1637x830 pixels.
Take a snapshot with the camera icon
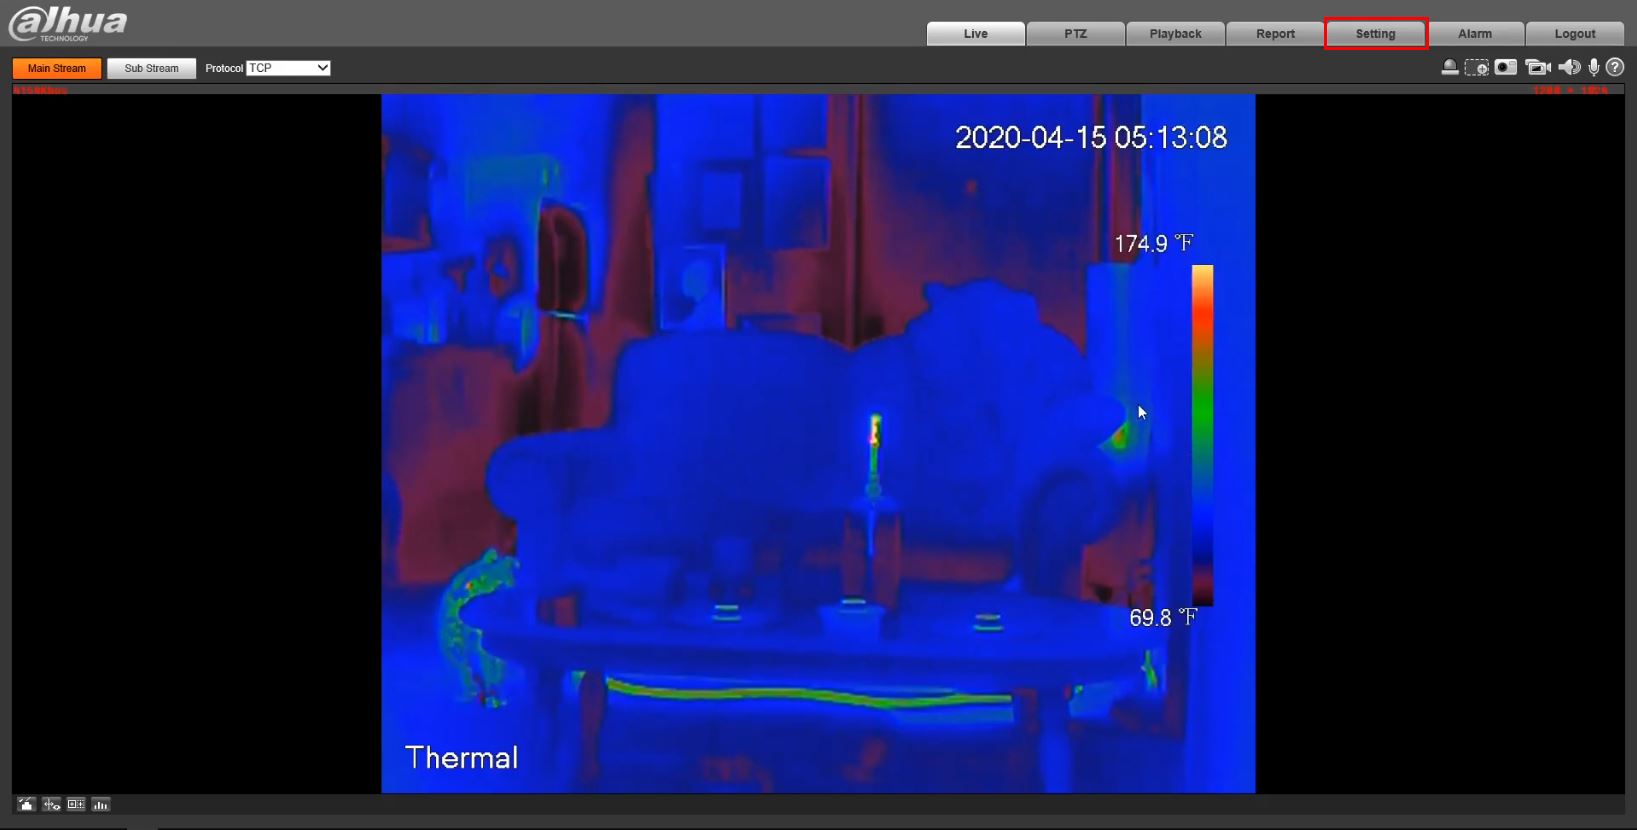point(1506,67)
